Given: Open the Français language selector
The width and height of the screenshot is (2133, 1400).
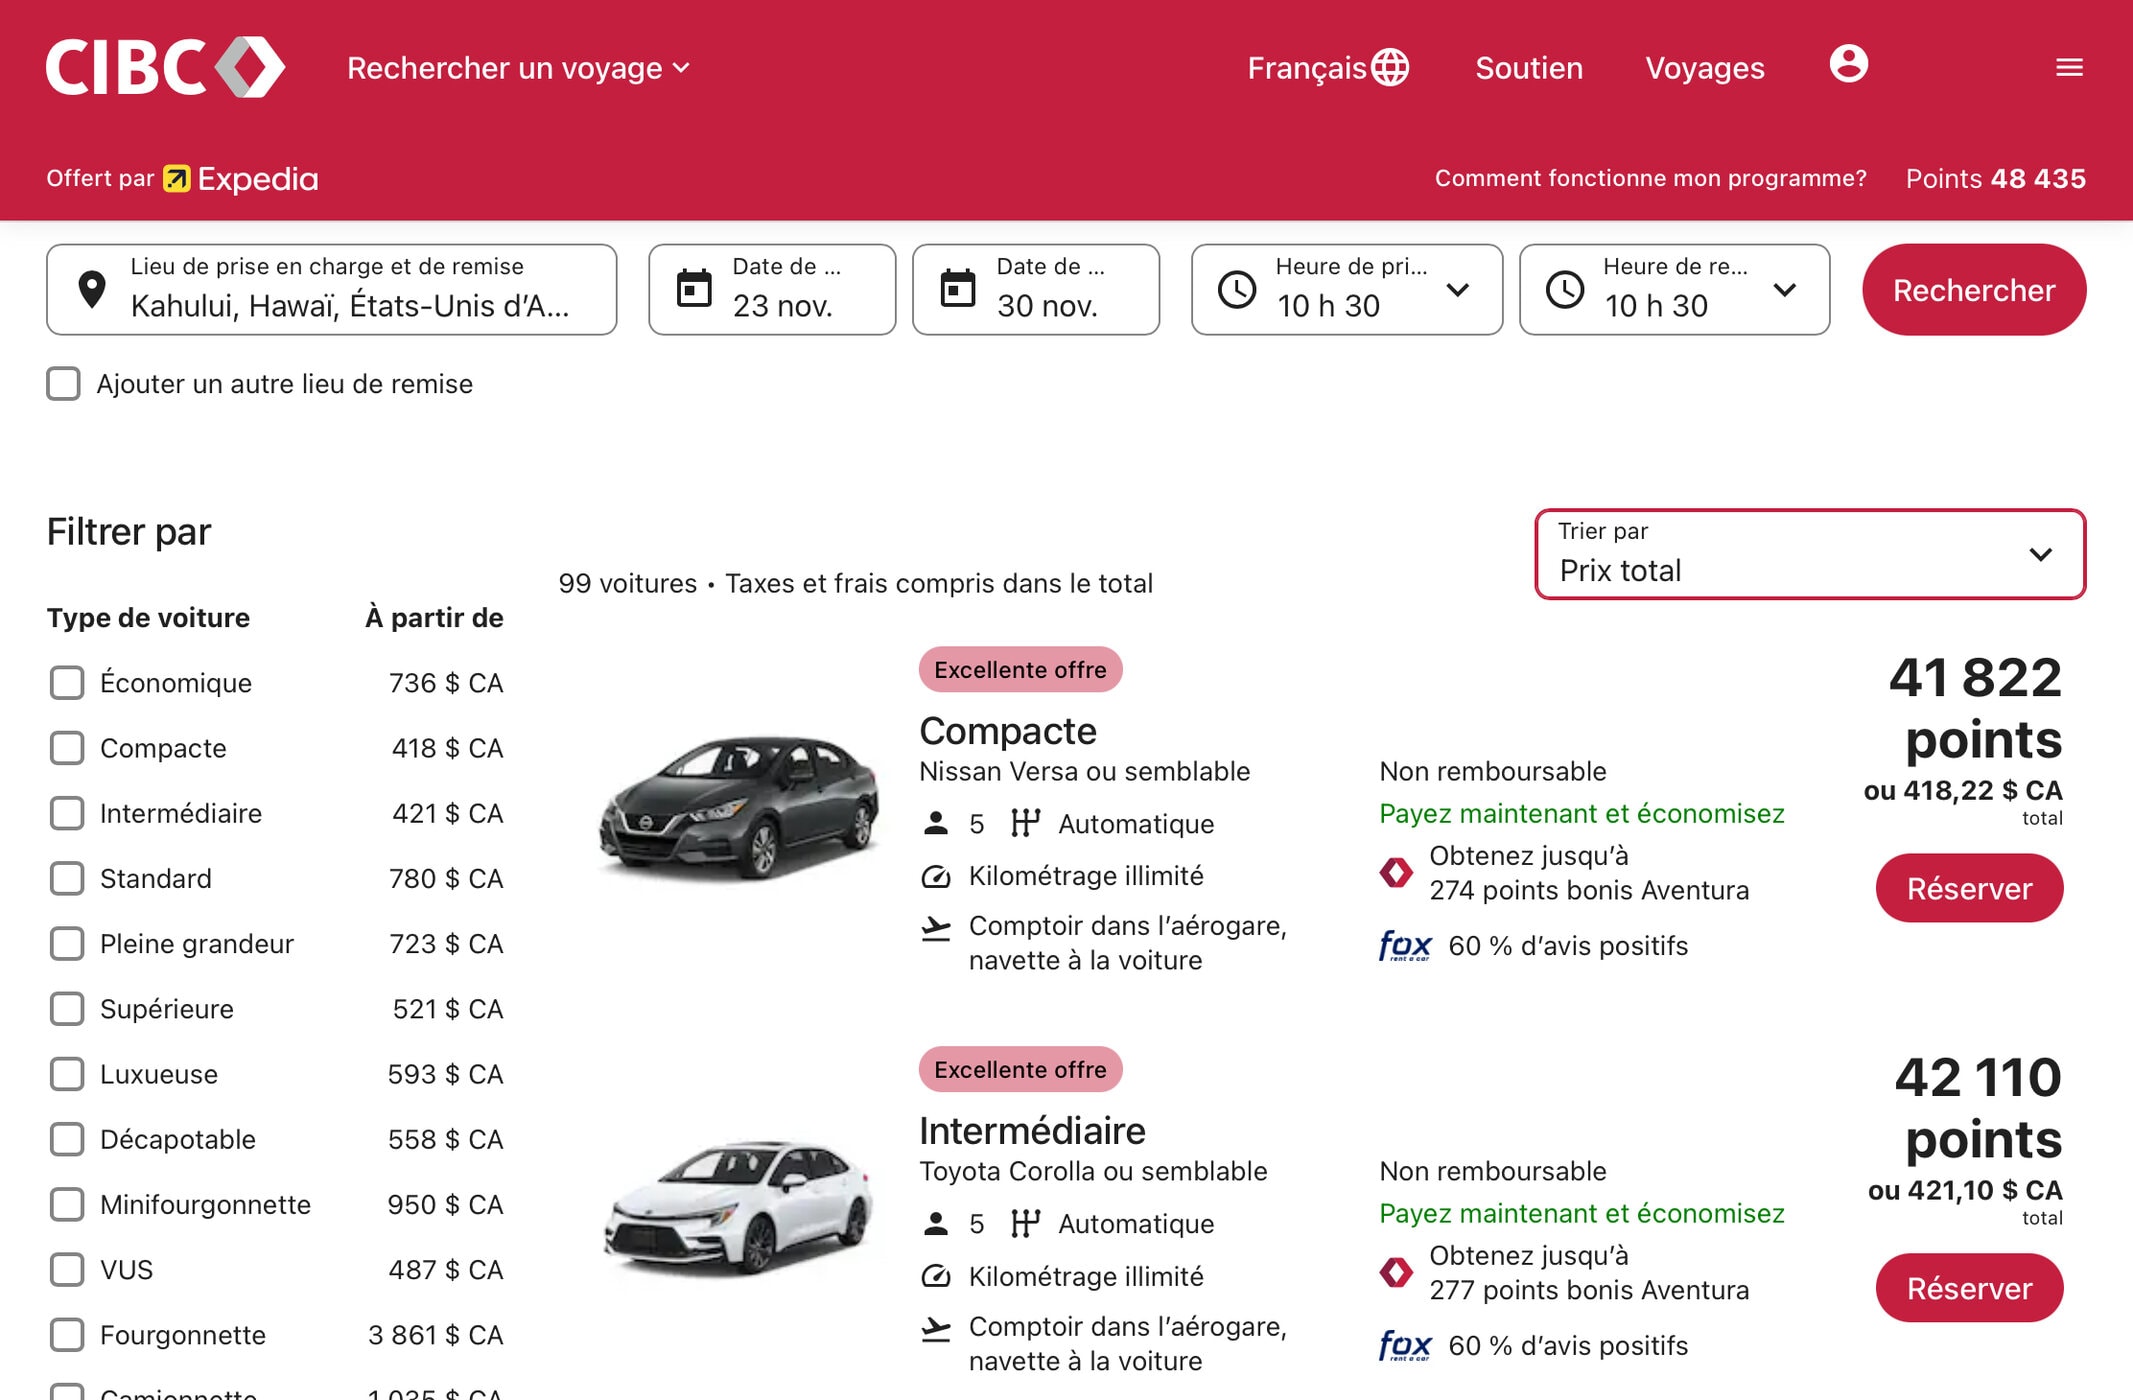Looking at the screenshot, I should pos(1328,67).
